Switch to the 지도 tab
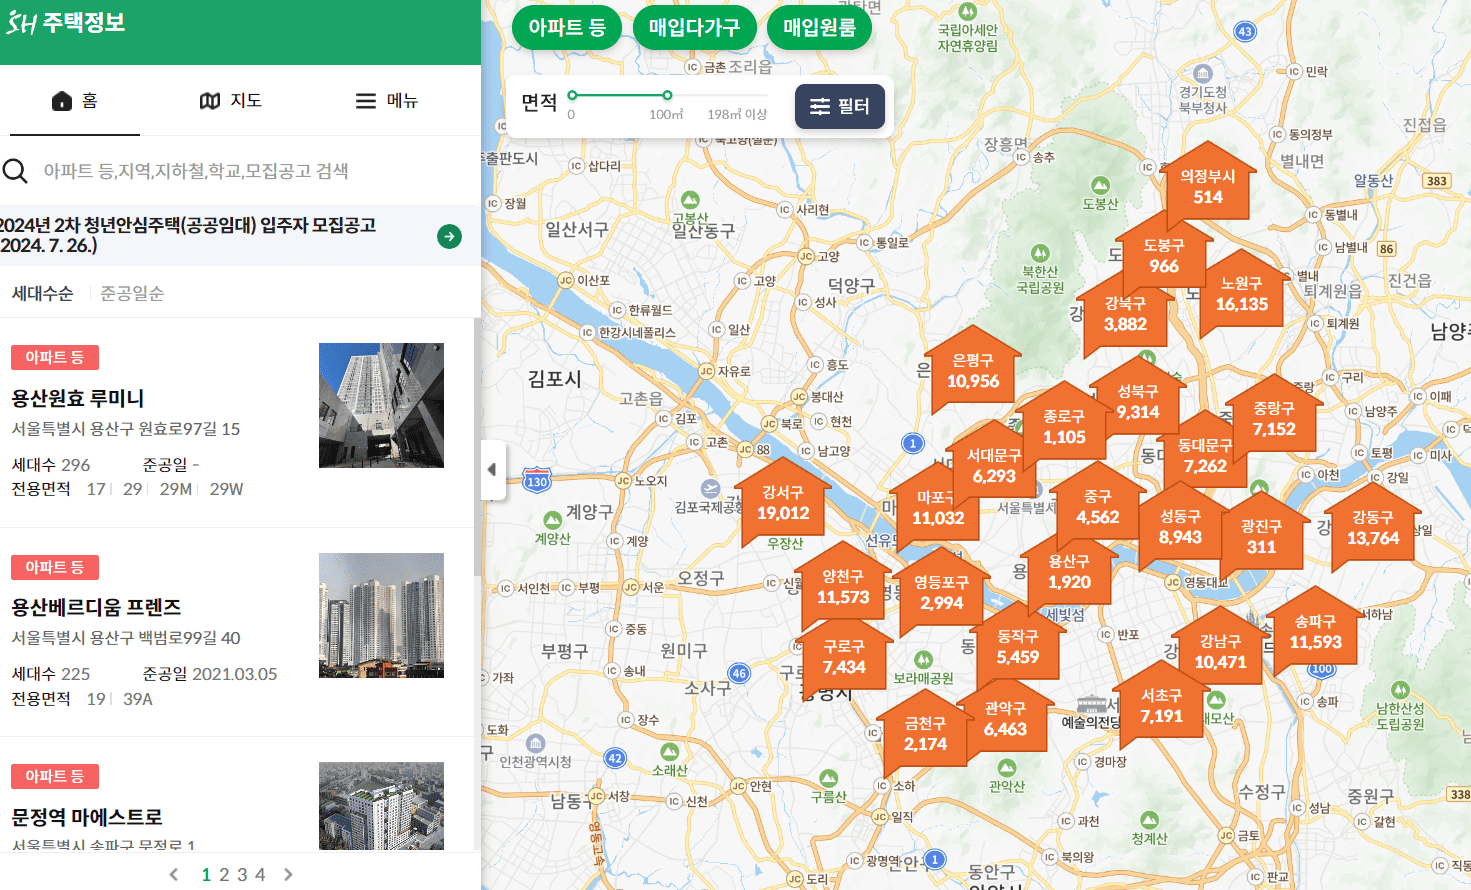Viewport: 1471px width, 890px height. 231,101
